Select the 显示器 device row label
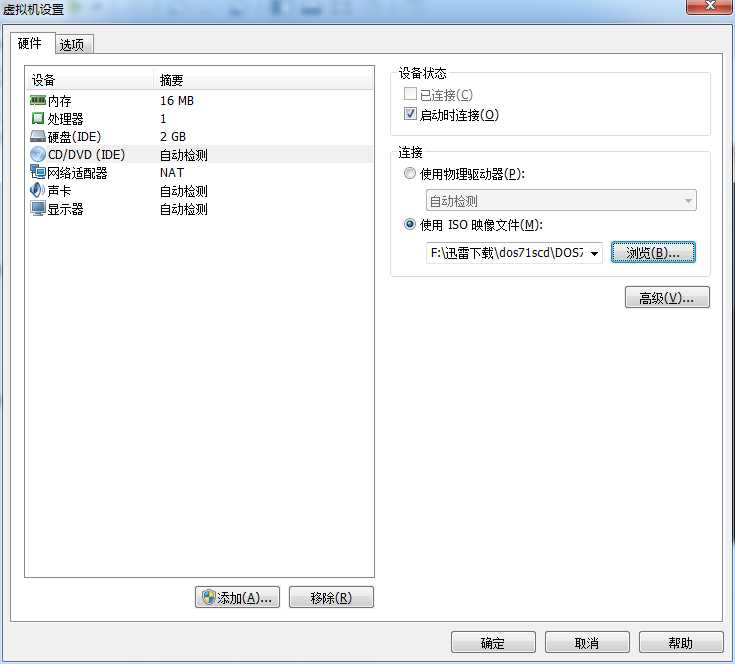 click(x=66, y=209)
